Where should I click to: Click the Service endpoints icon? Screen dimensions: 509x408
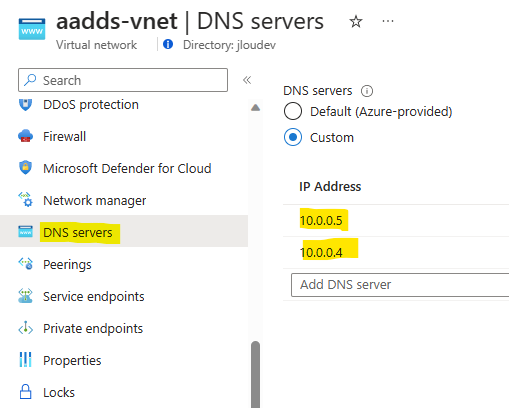[x=25, y=296]
